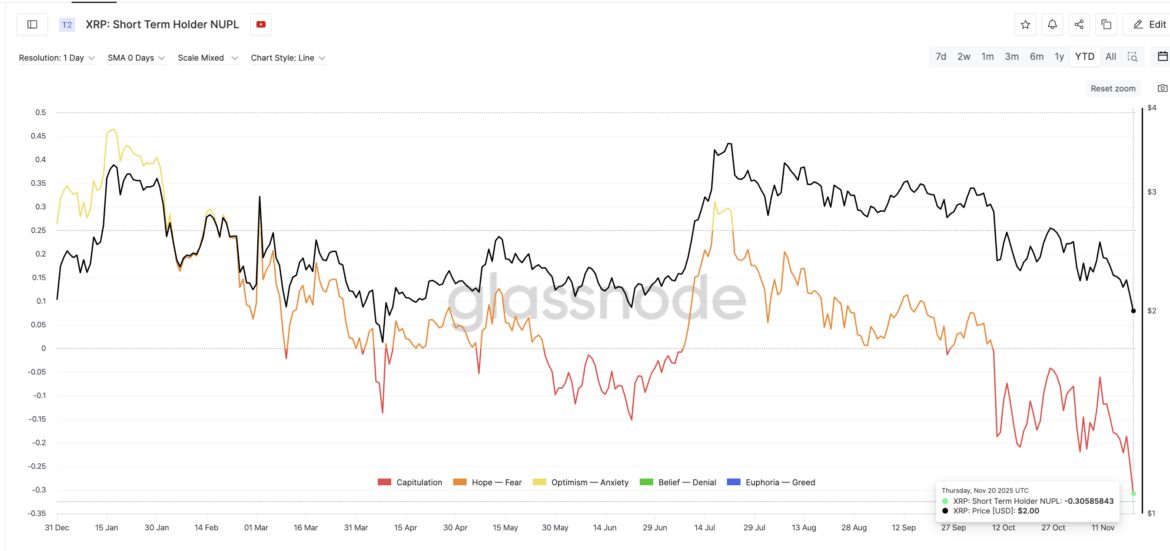
Task: Open the calendar date picker icon
Action: pyautogui.click(x=1162, y=57)
